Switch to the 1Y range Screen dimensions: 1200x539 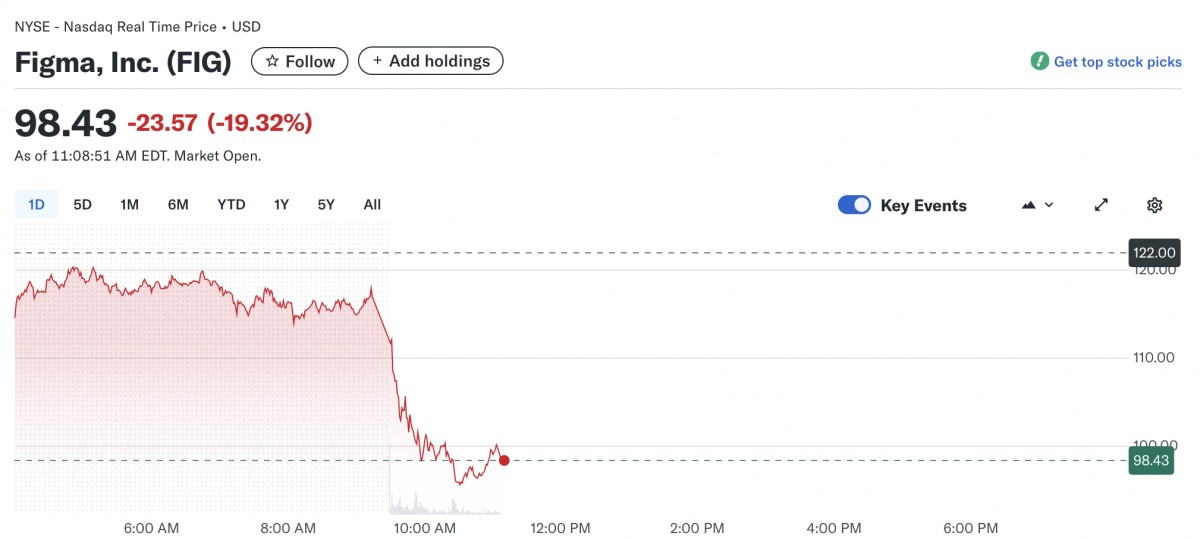coord(281,204)
